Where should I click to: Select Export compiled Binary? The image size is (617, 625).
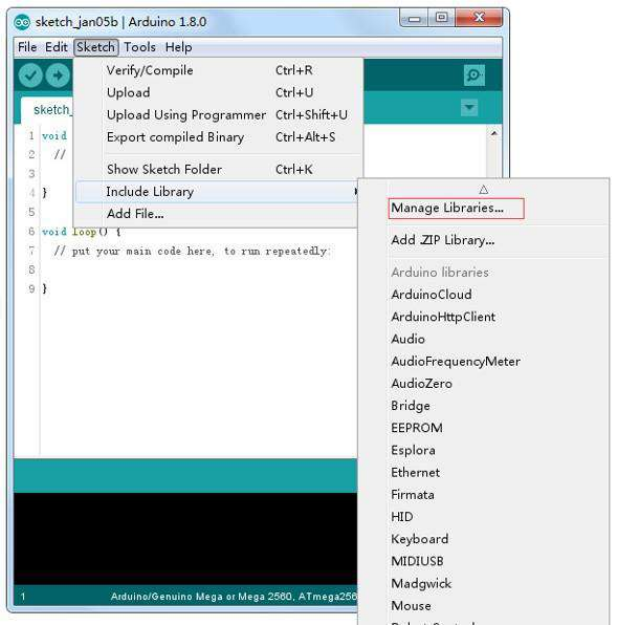pyautogui.click(x=218, y=137)
